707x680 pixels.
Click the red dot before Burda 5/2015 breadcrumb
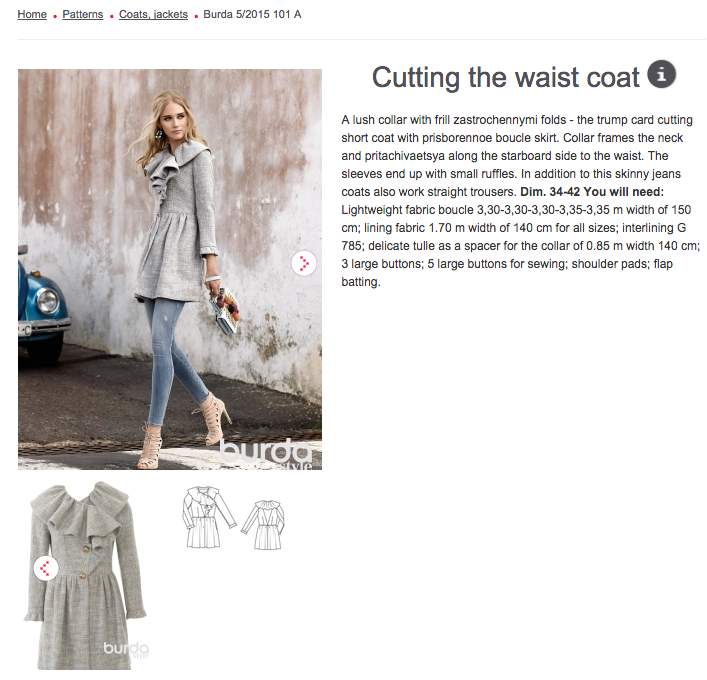coord(196,17)
